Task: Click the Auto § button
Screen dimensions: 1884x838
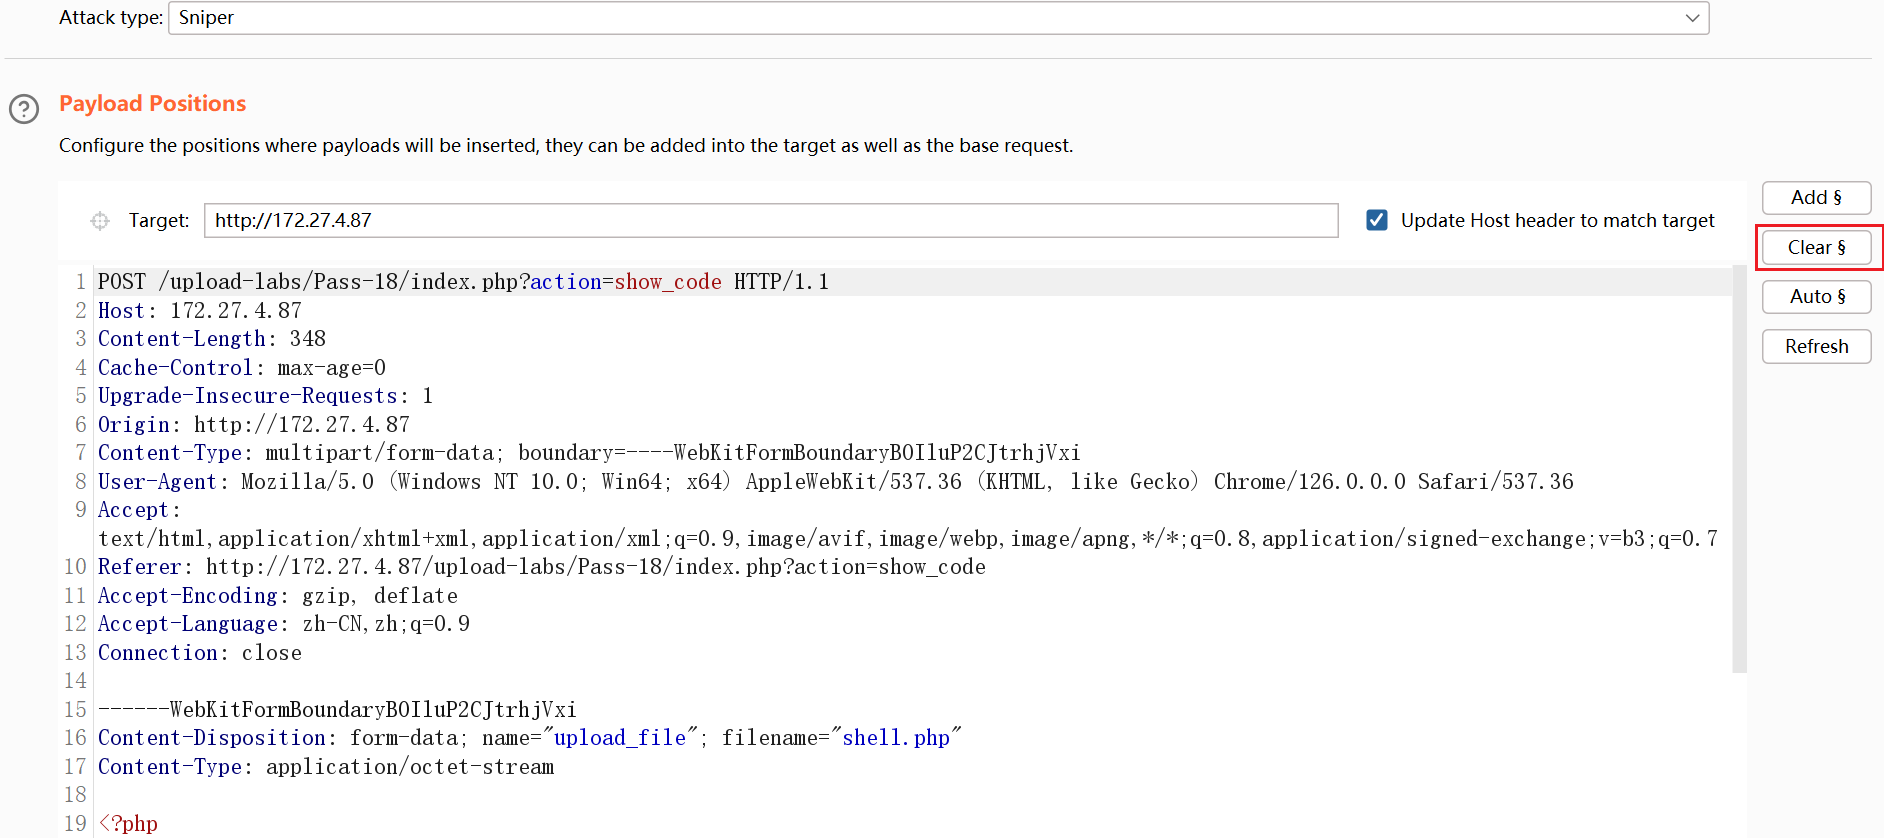Action: coord(1816,296)
